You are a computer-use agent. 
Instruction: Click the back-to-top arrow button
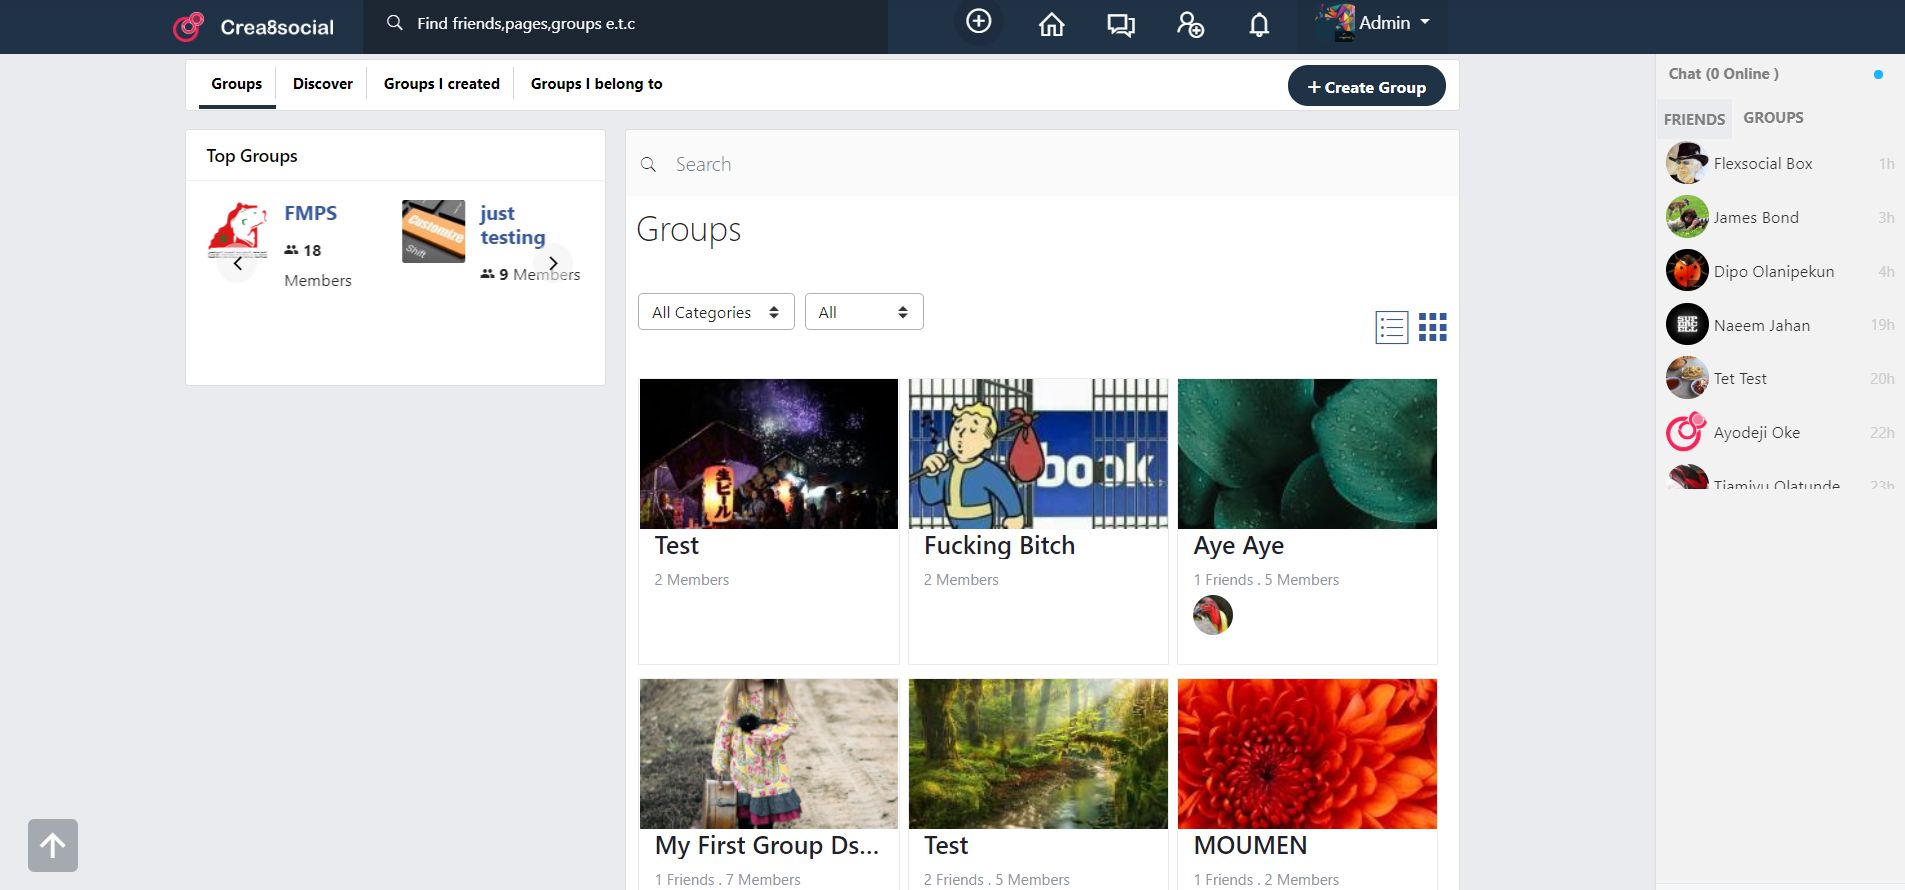pos(53,846)
